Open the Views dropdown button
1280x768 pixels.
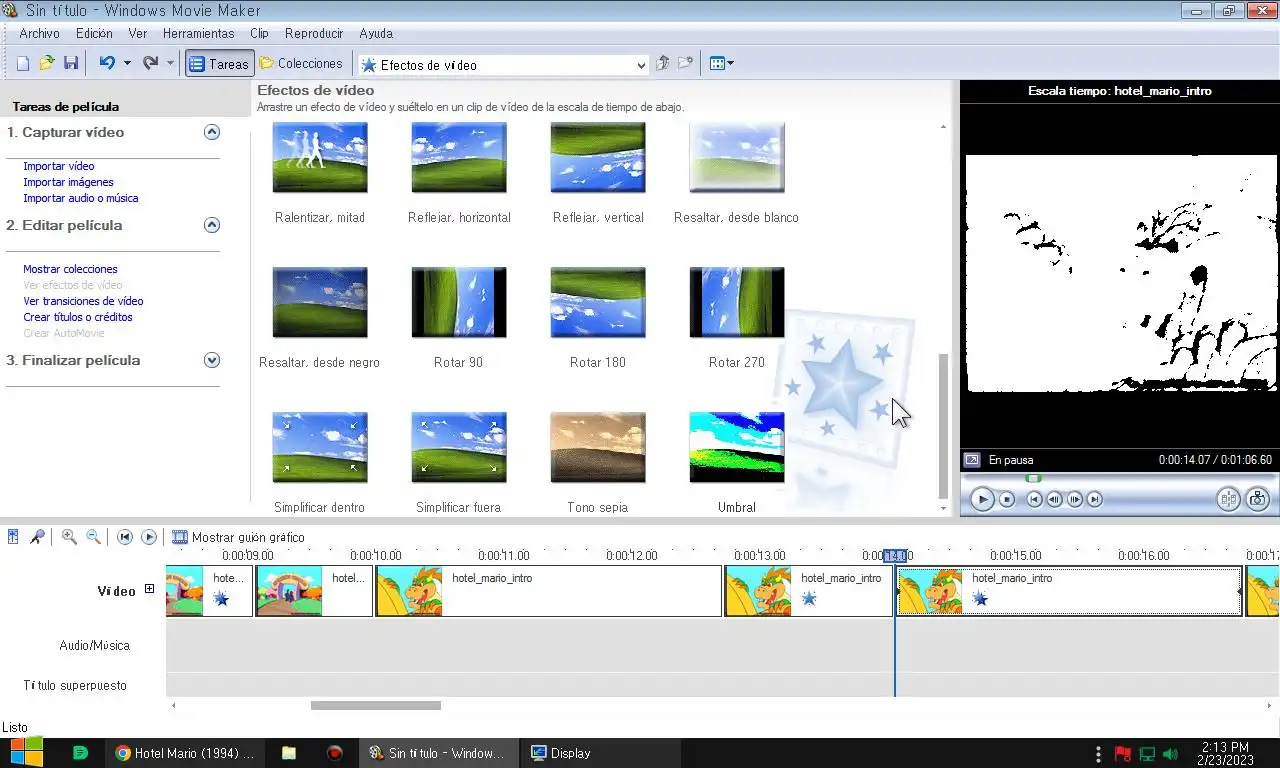[x=721, y=63]
